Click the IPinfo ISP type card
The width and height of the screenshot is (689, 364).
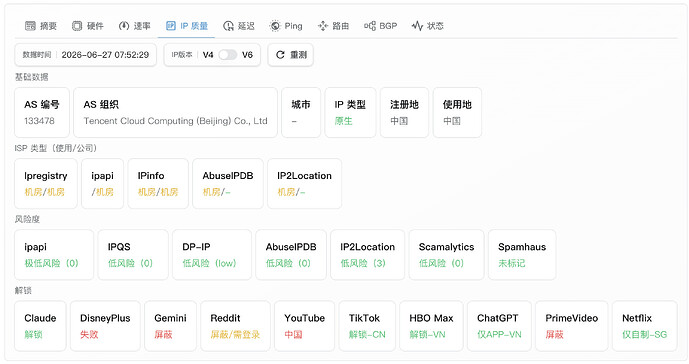coord(158,184)
